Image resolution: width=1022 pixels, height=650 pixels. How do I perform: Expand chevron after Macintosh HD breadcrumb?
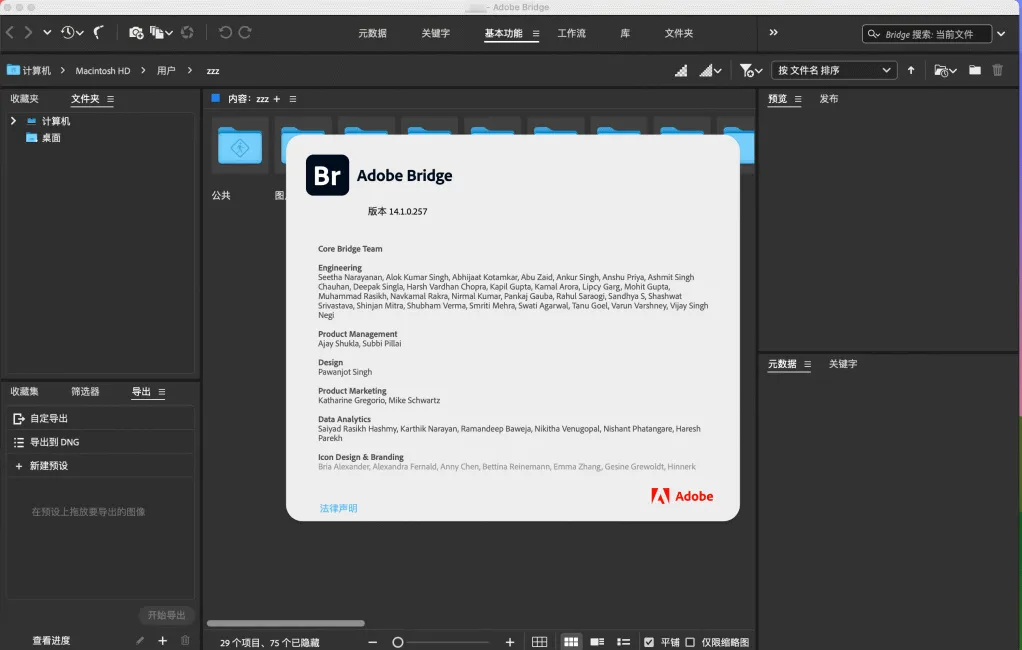coord(143,70)
